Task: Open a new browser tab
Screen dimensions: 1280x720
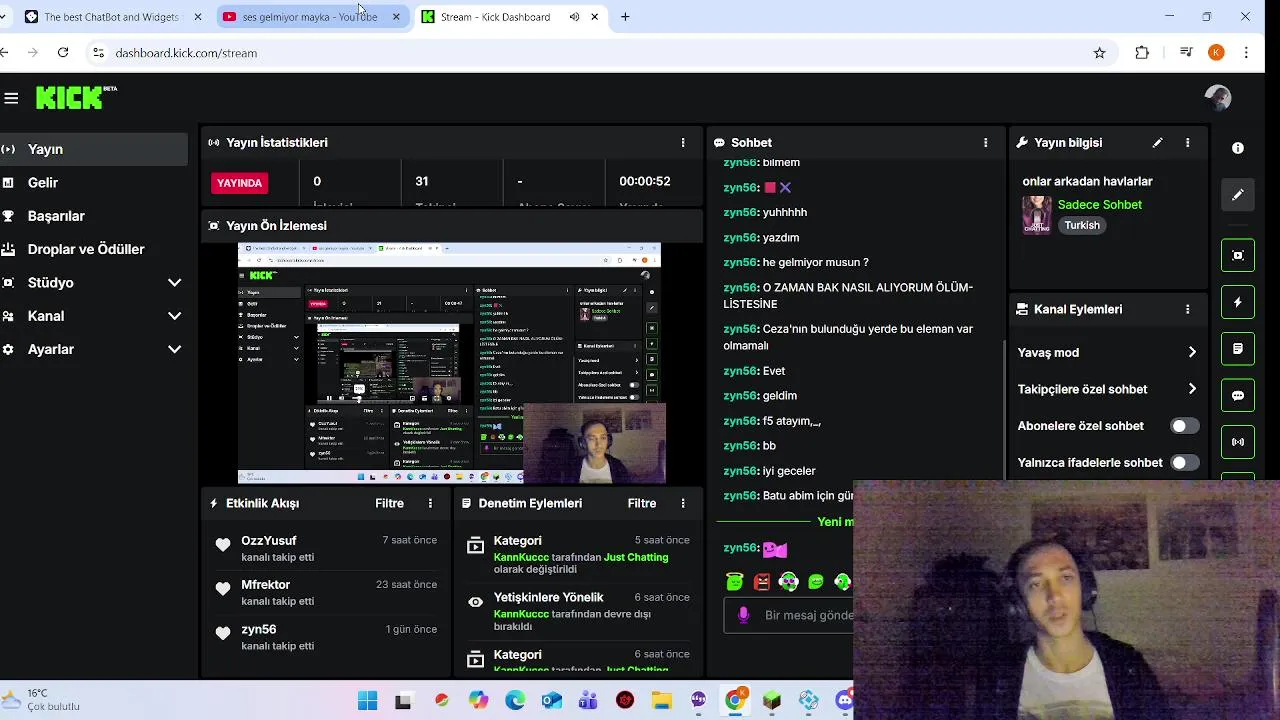Action: (625, 17)
